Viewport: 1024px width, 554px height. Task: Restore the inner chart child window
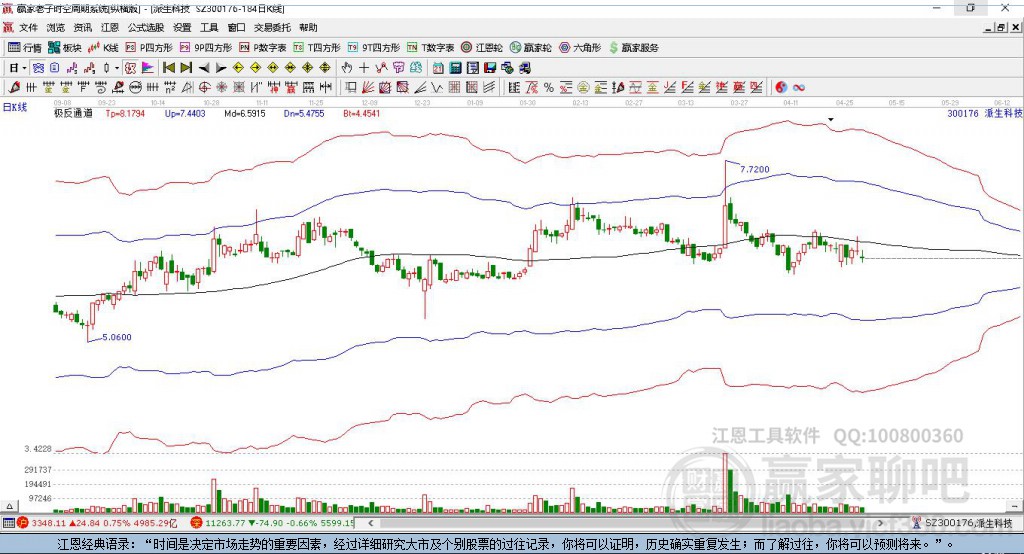[1001, 27]
